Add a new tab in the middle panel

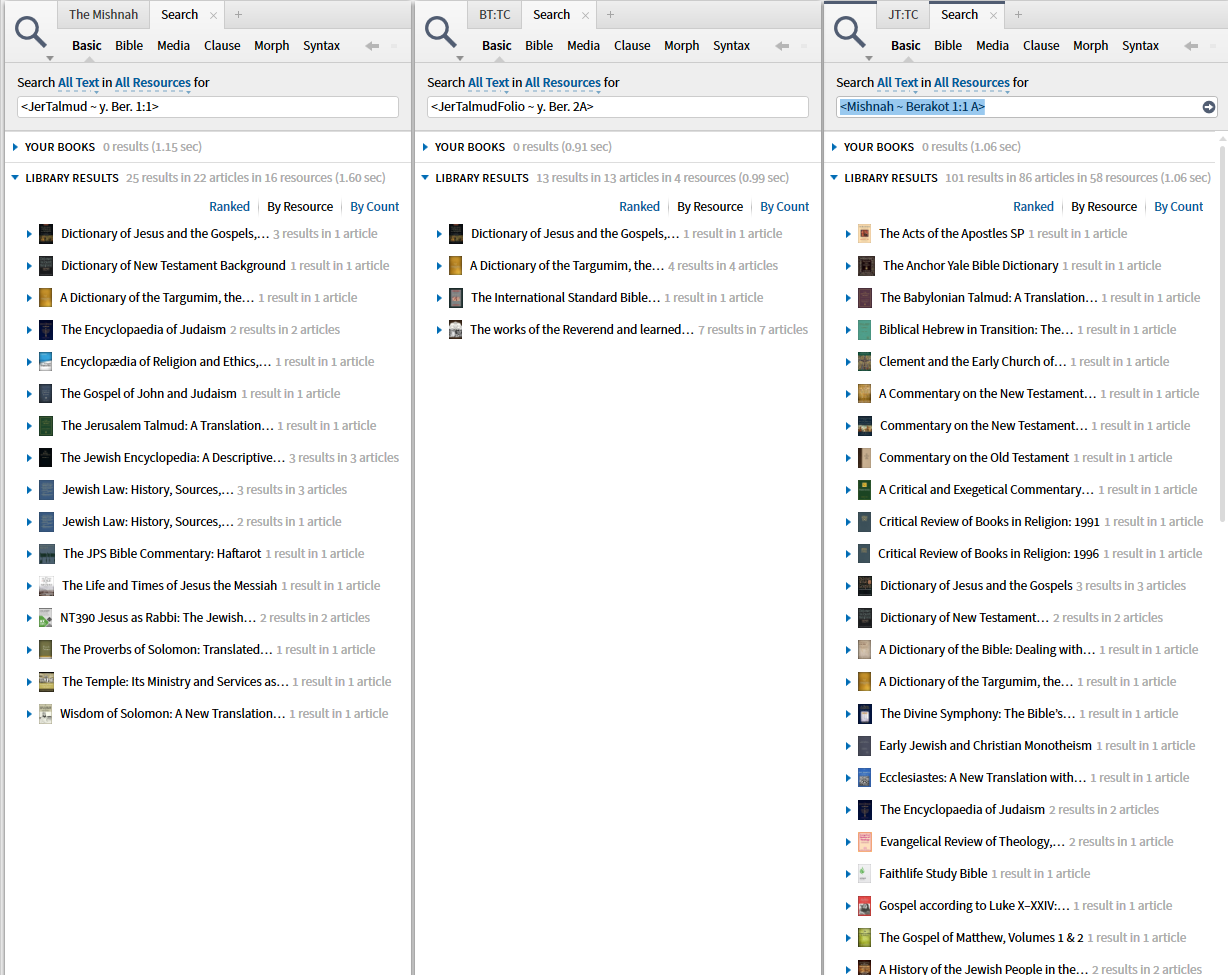point(610,15)
